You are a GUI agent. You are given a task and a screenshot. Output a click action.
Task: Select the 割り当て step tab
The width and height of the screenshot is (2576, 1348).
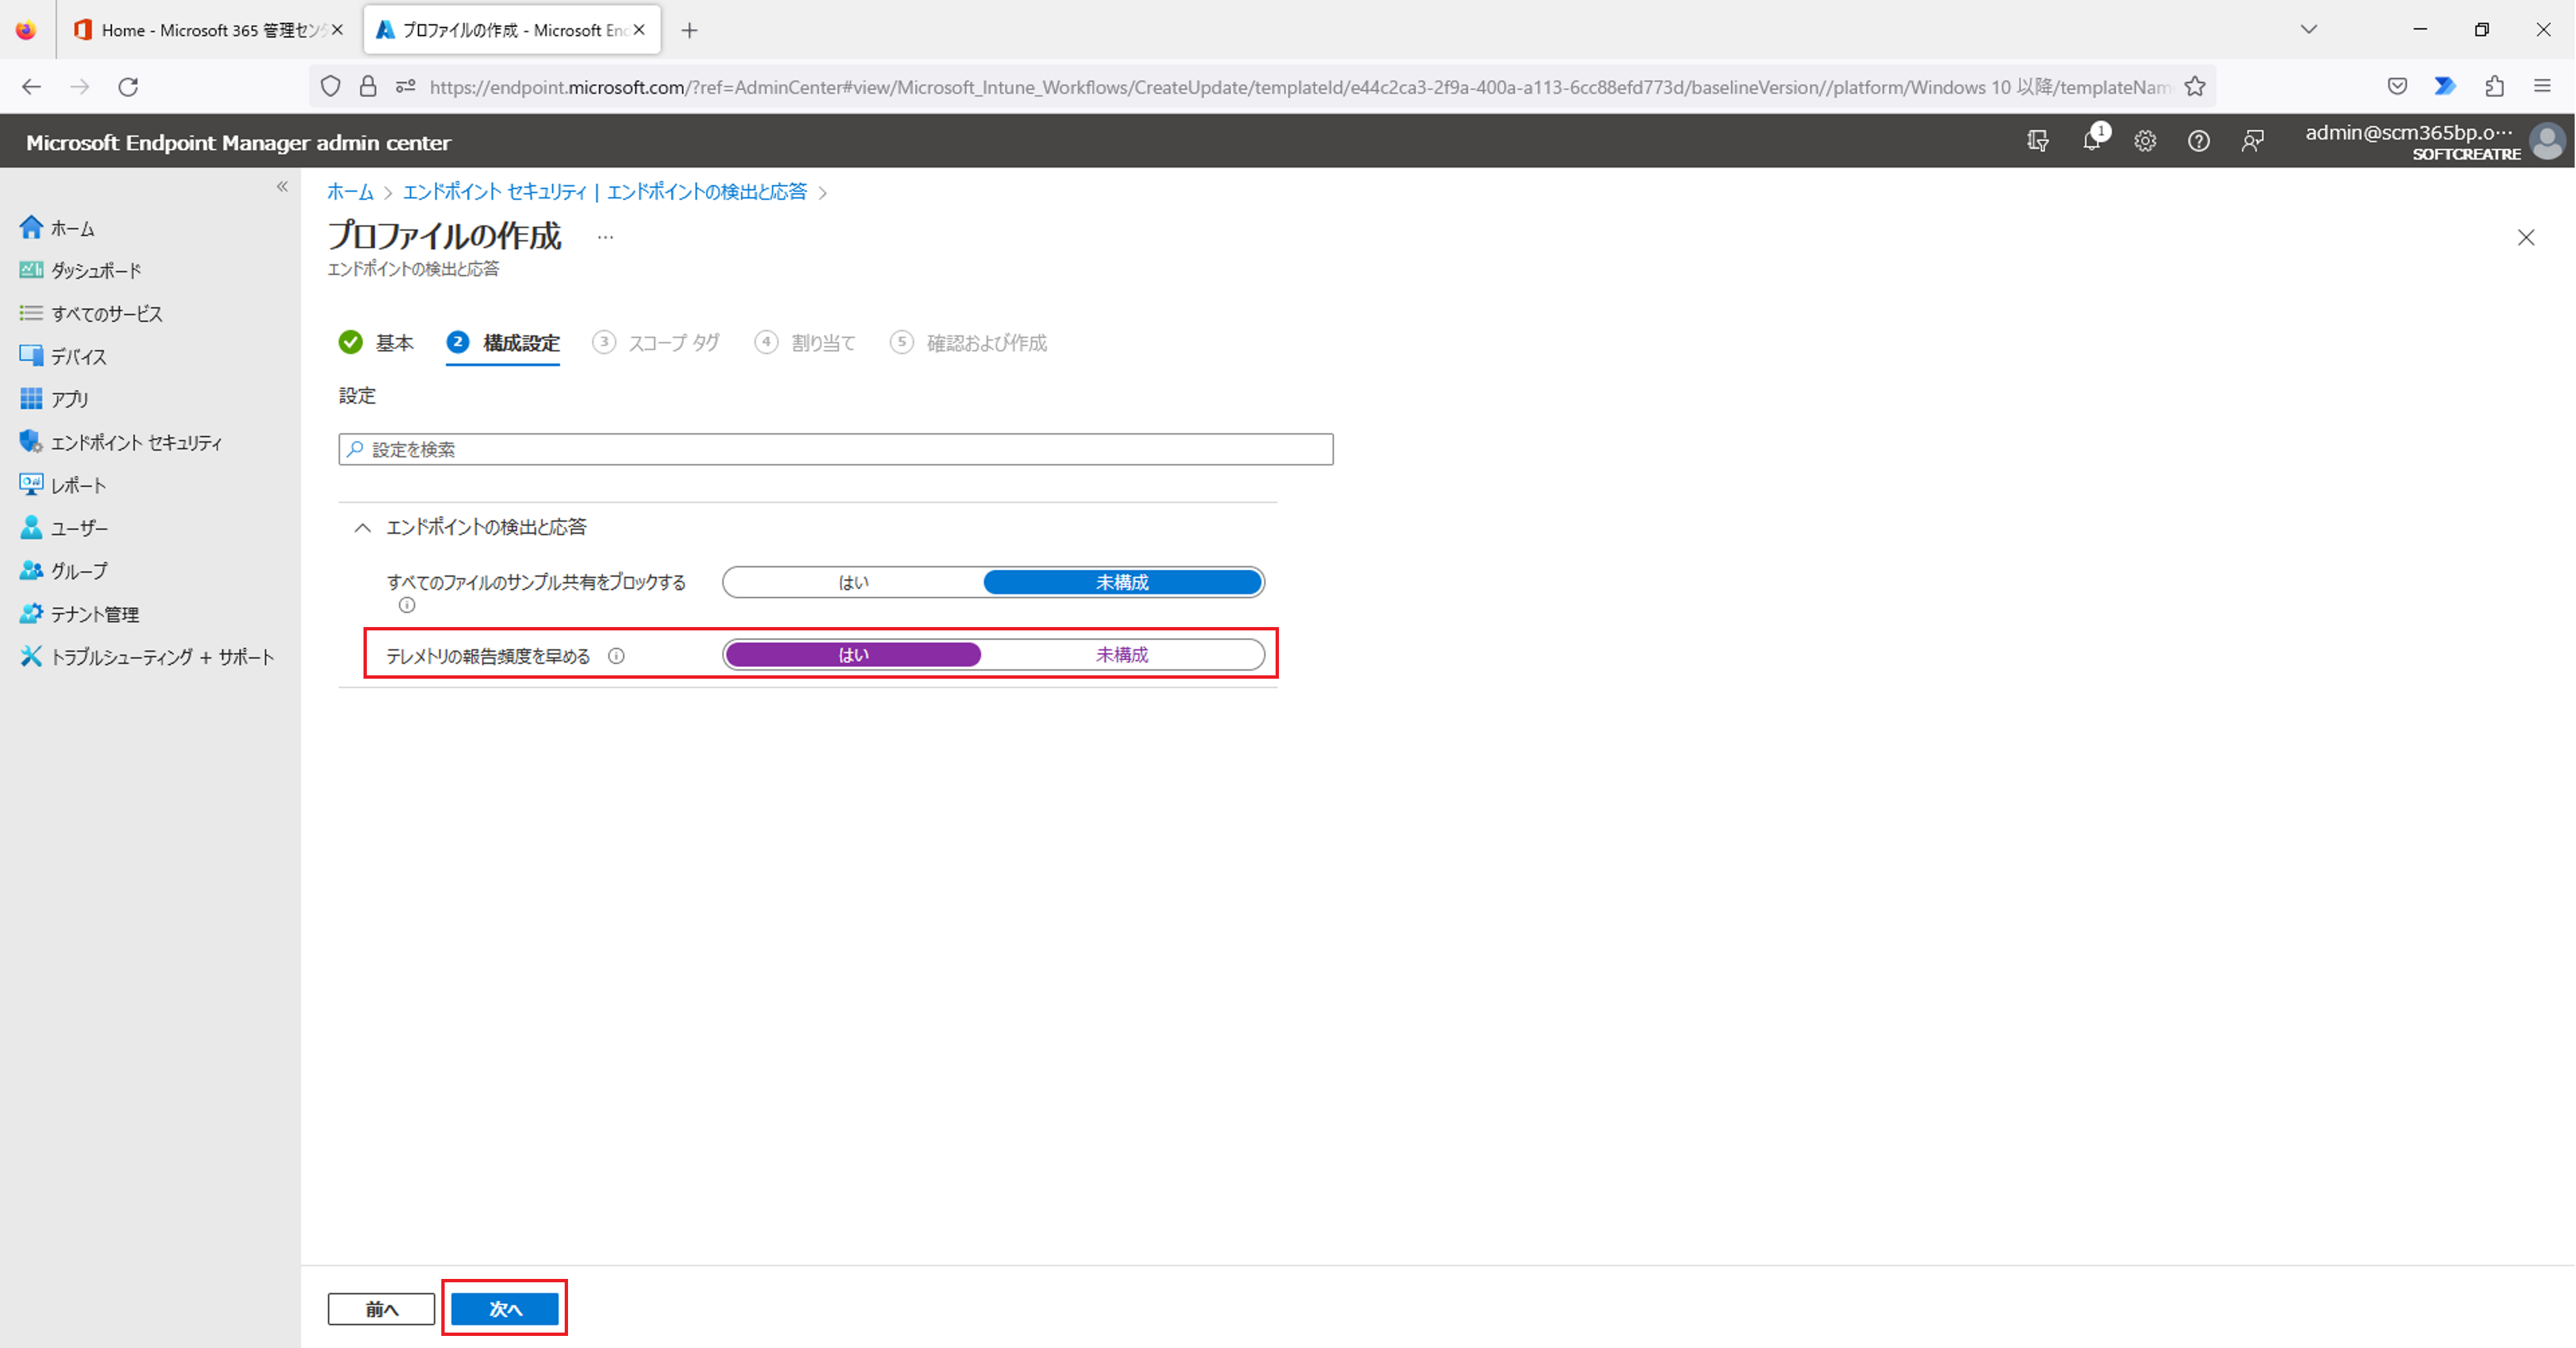[806, 343]
